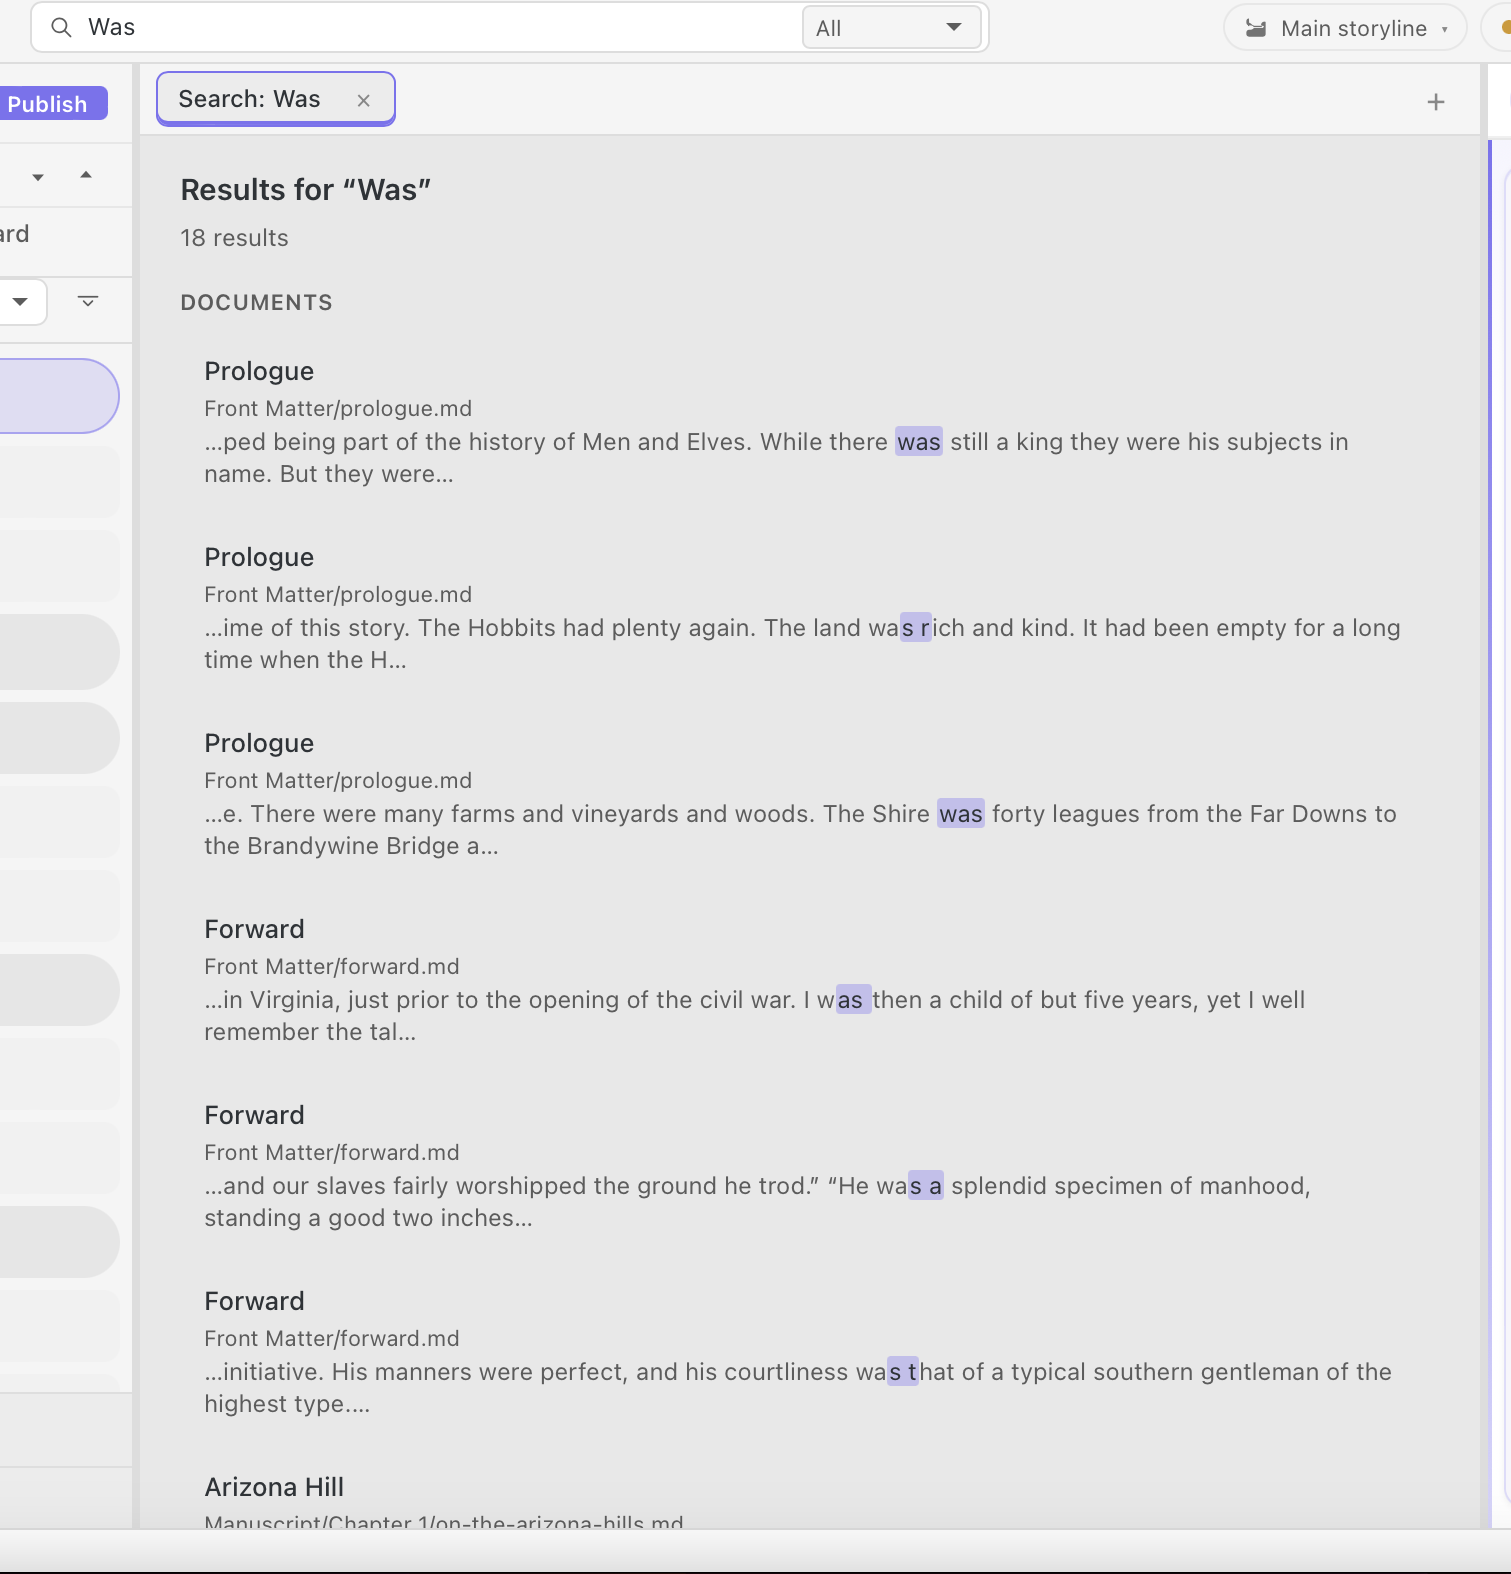The height and width of the screenshot is (1574, 1511).
Task: Click snippet about worshipped the ground
Action: tap(757, 1202)
